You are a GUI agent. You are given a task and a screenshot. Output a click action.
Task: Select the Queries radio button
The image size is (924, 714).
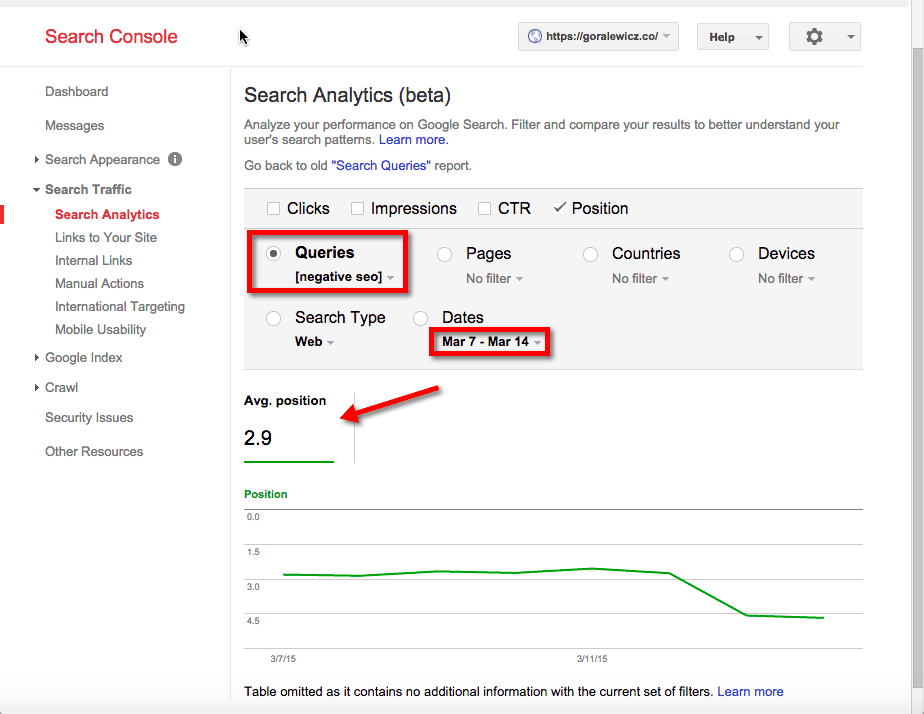[273, 253]
